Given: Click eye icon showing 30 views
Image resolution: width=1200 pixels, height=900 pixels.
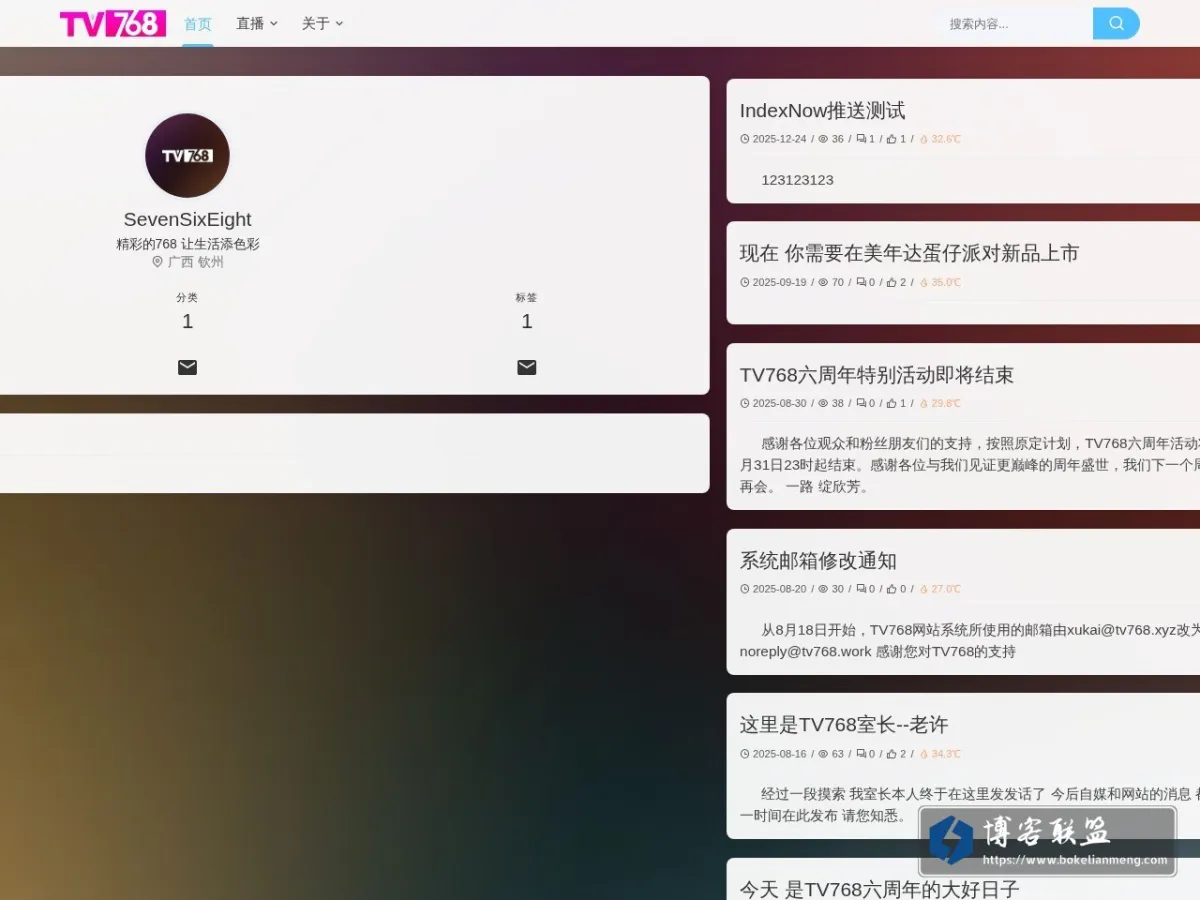Looking at the screenshot, I should click(823, 589).
